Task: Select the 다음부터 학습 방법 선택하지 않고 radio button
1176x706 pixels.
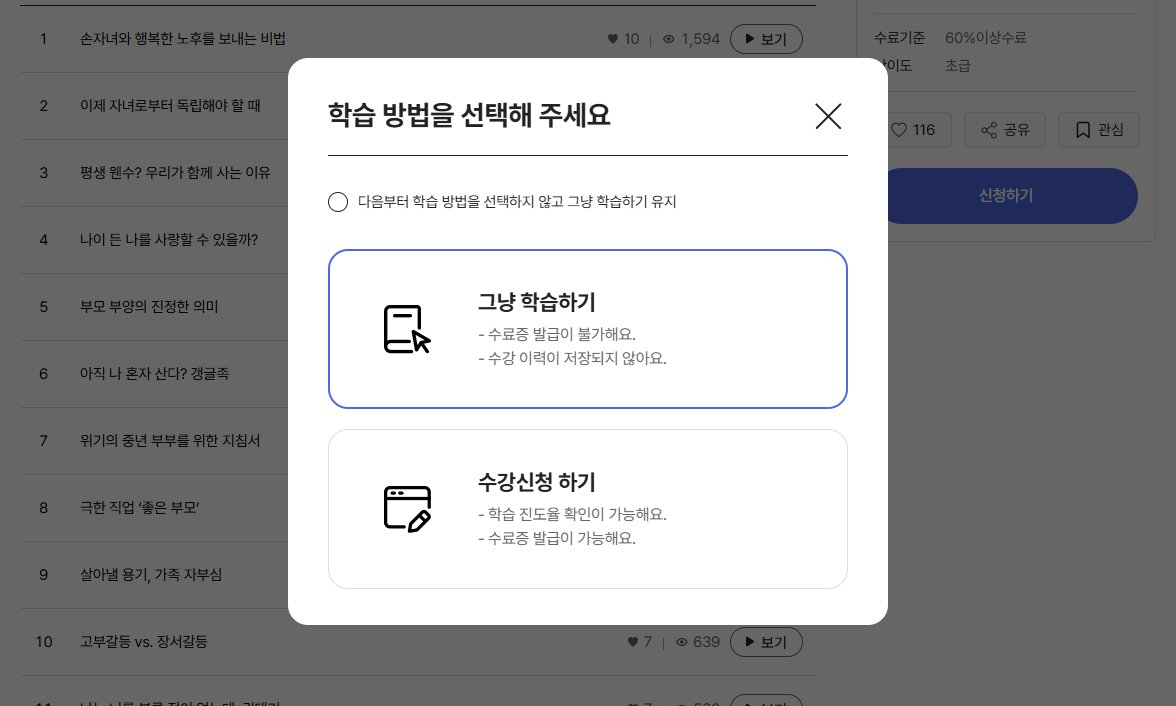Action: (x=338, y=202)
